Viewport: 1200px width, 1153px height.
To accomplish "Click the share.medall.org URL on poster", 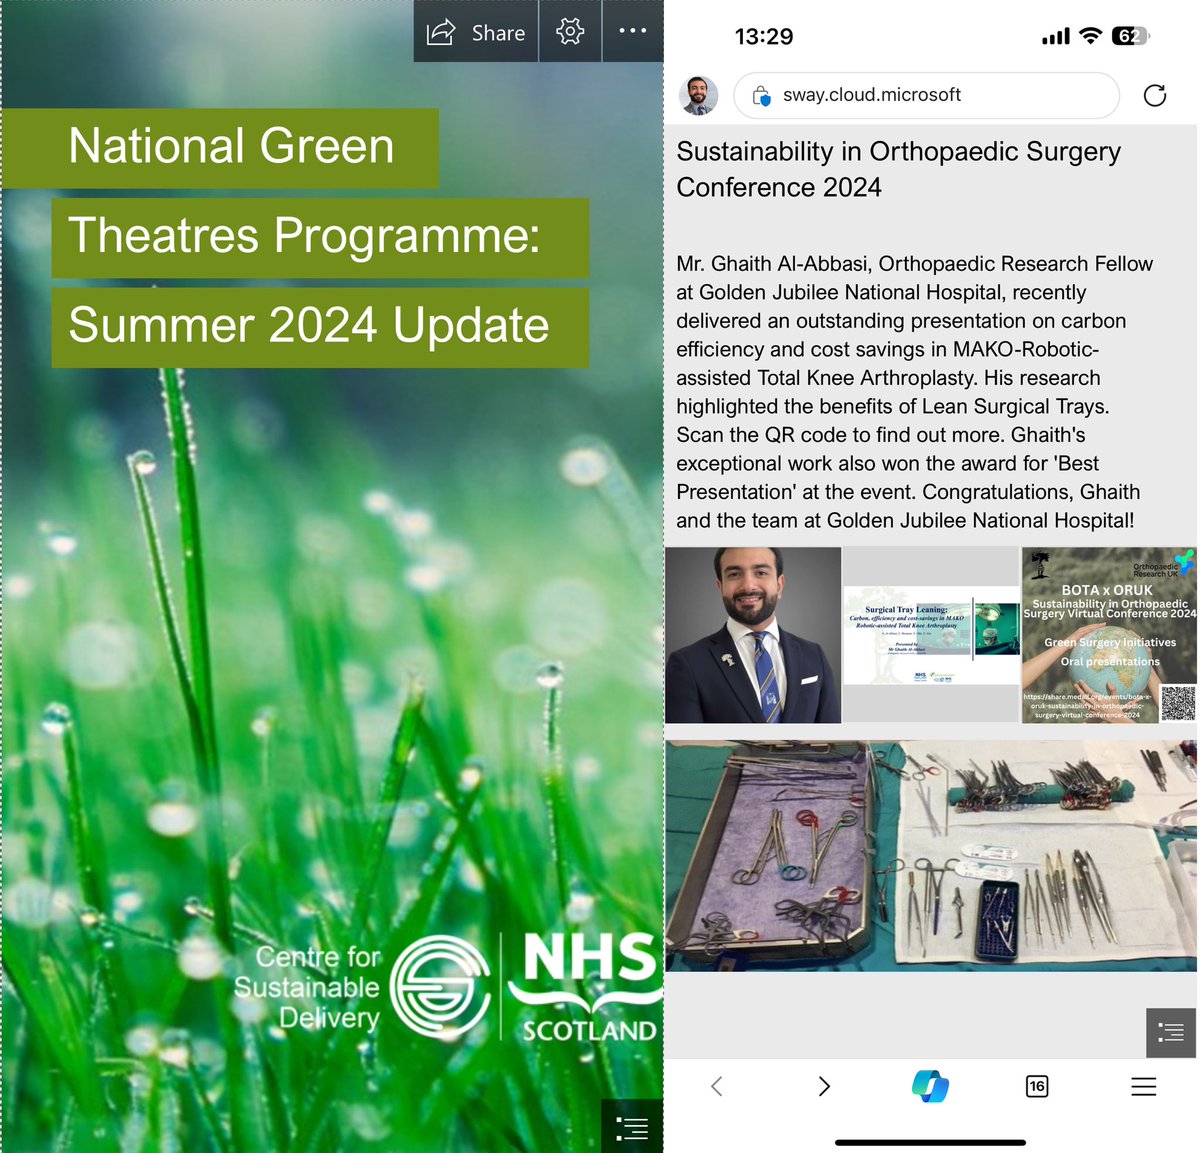I will coord(1087,706).
